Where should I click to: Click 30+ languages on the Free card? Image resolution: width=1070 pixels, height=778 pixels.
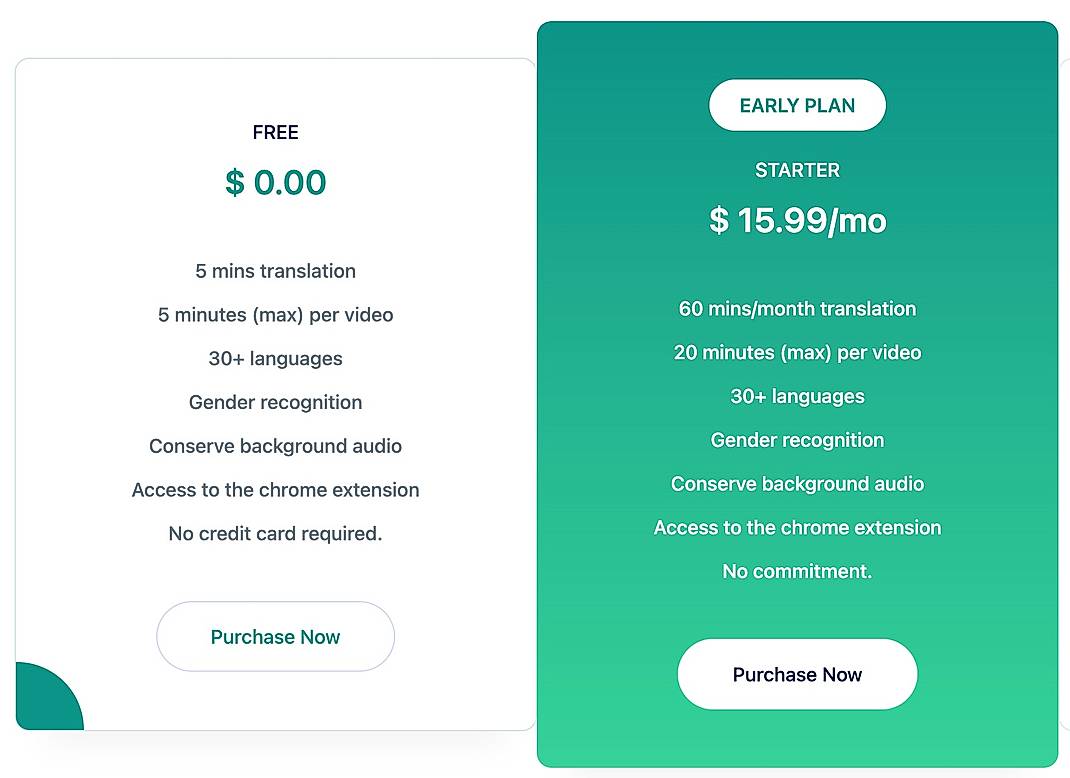click(x=275, y=358)
